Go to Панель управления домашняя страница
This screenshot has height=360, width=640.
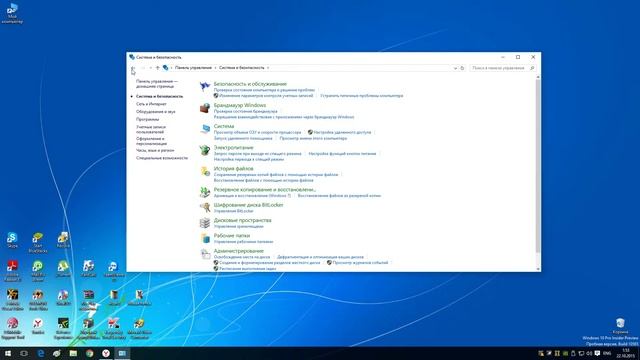click(x=157, y=84)
